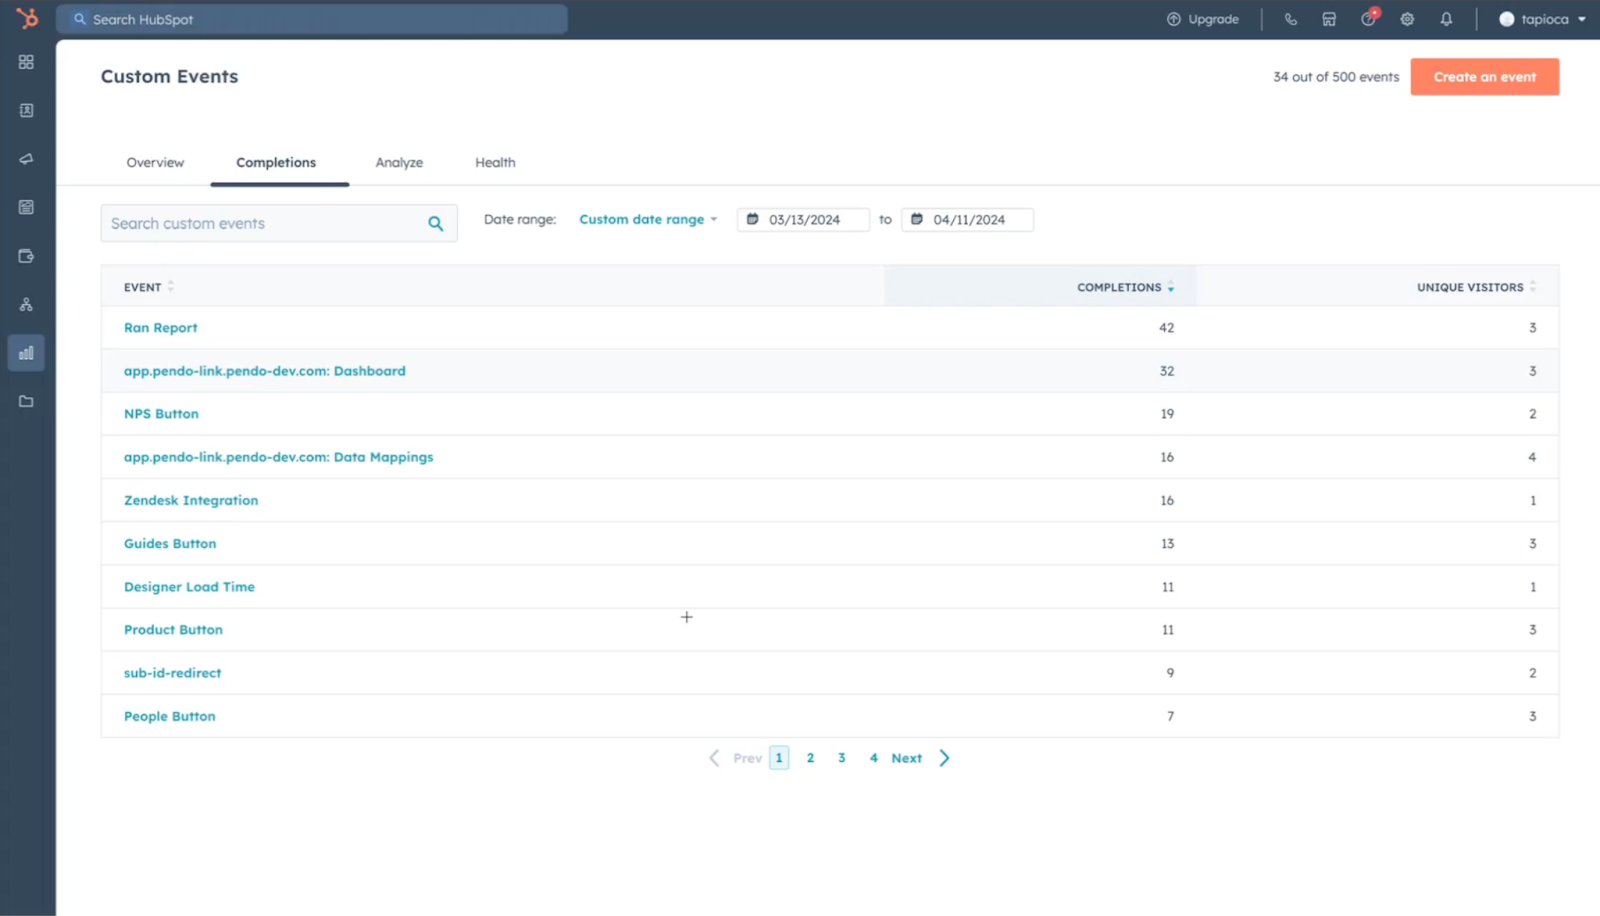
Task: Click the Create an event button
Action: click(x=1485, y=77)
